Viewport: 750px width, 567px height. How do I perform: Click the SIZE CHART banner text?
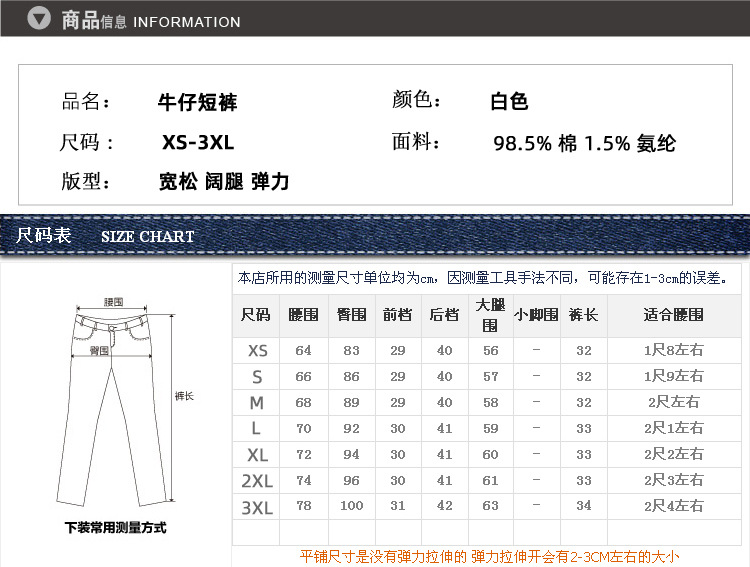[x=147, y=236]
